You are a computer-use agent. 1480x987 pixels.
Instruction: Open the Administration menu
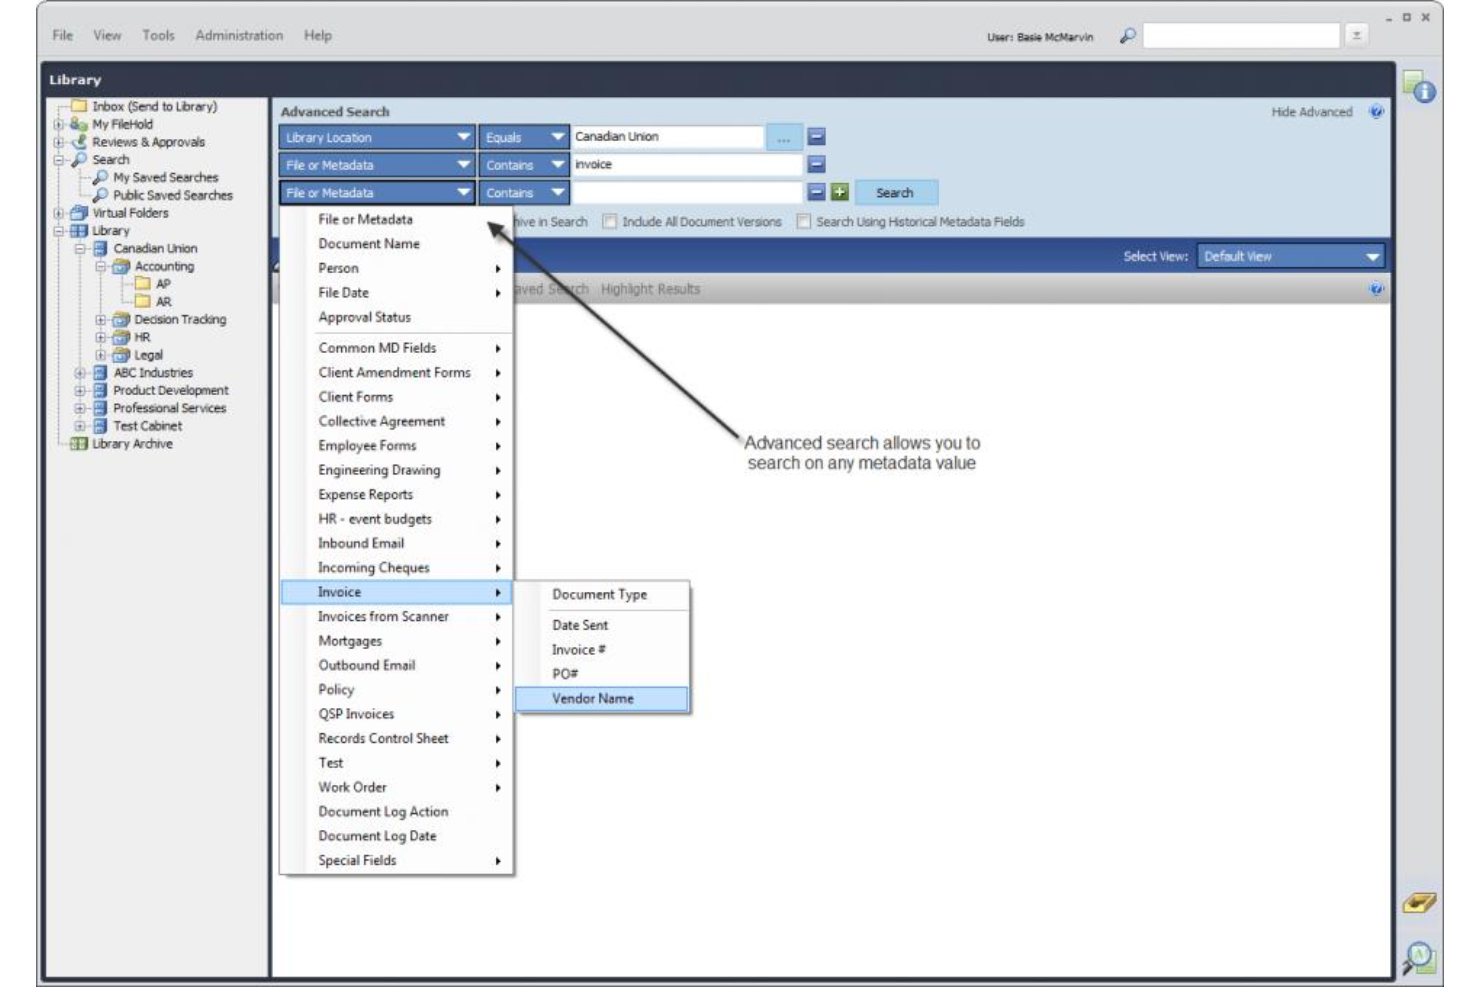point(239,35)
